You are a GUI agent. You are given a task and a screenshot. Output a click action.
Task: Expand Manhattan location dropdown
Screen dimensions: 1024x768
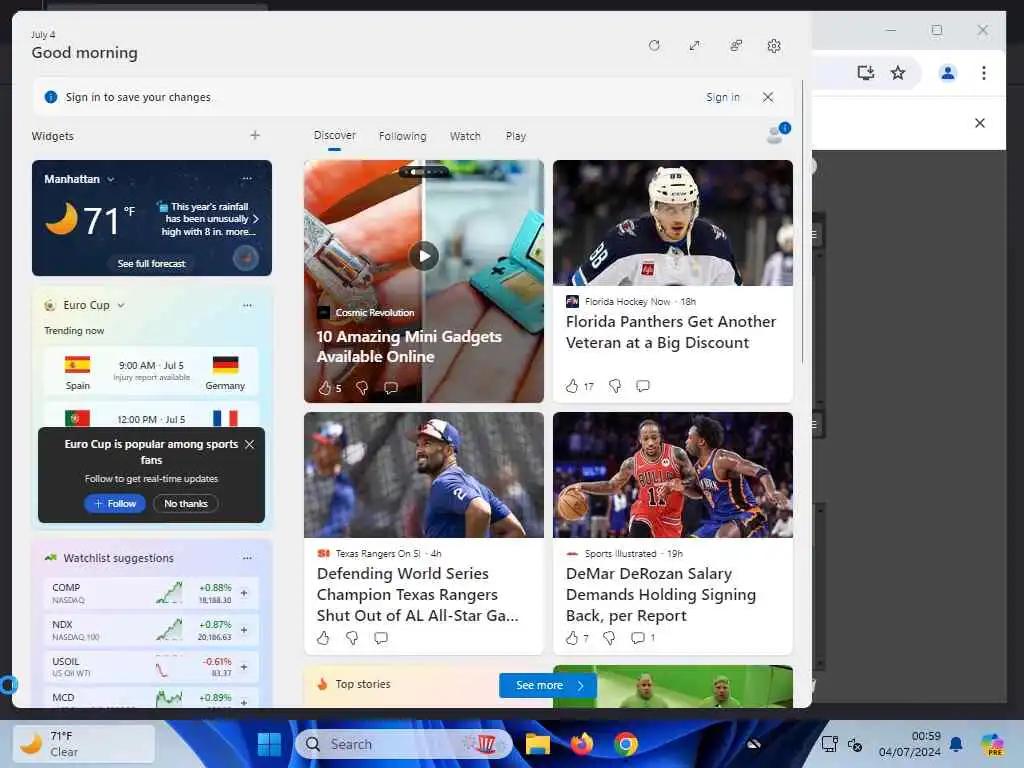(110, 180)
